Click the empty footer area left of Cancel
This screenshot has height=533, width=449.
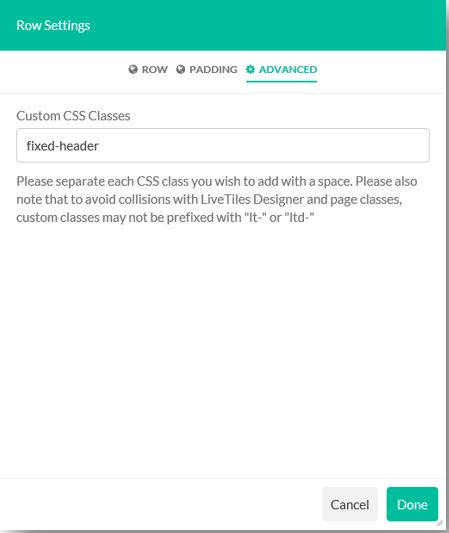[x=160, y=504]
